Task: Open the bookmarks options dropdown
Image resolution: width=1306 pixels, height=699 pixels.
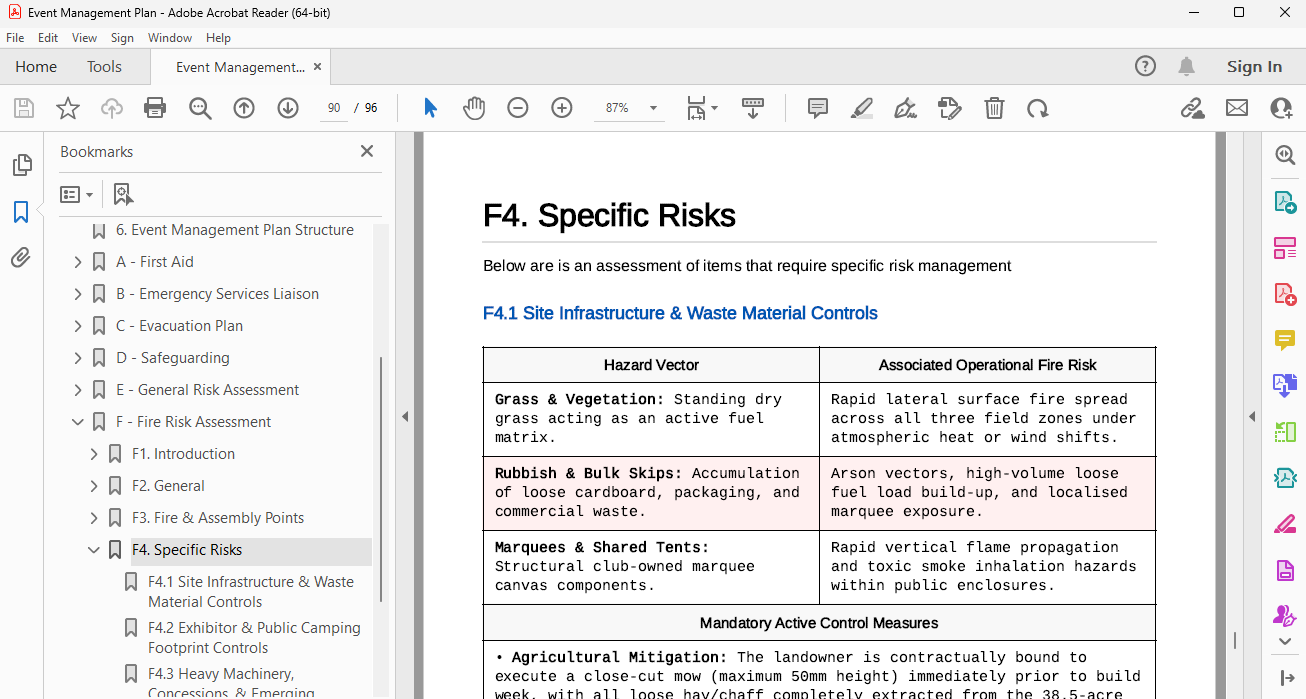Action: (77, 194)
